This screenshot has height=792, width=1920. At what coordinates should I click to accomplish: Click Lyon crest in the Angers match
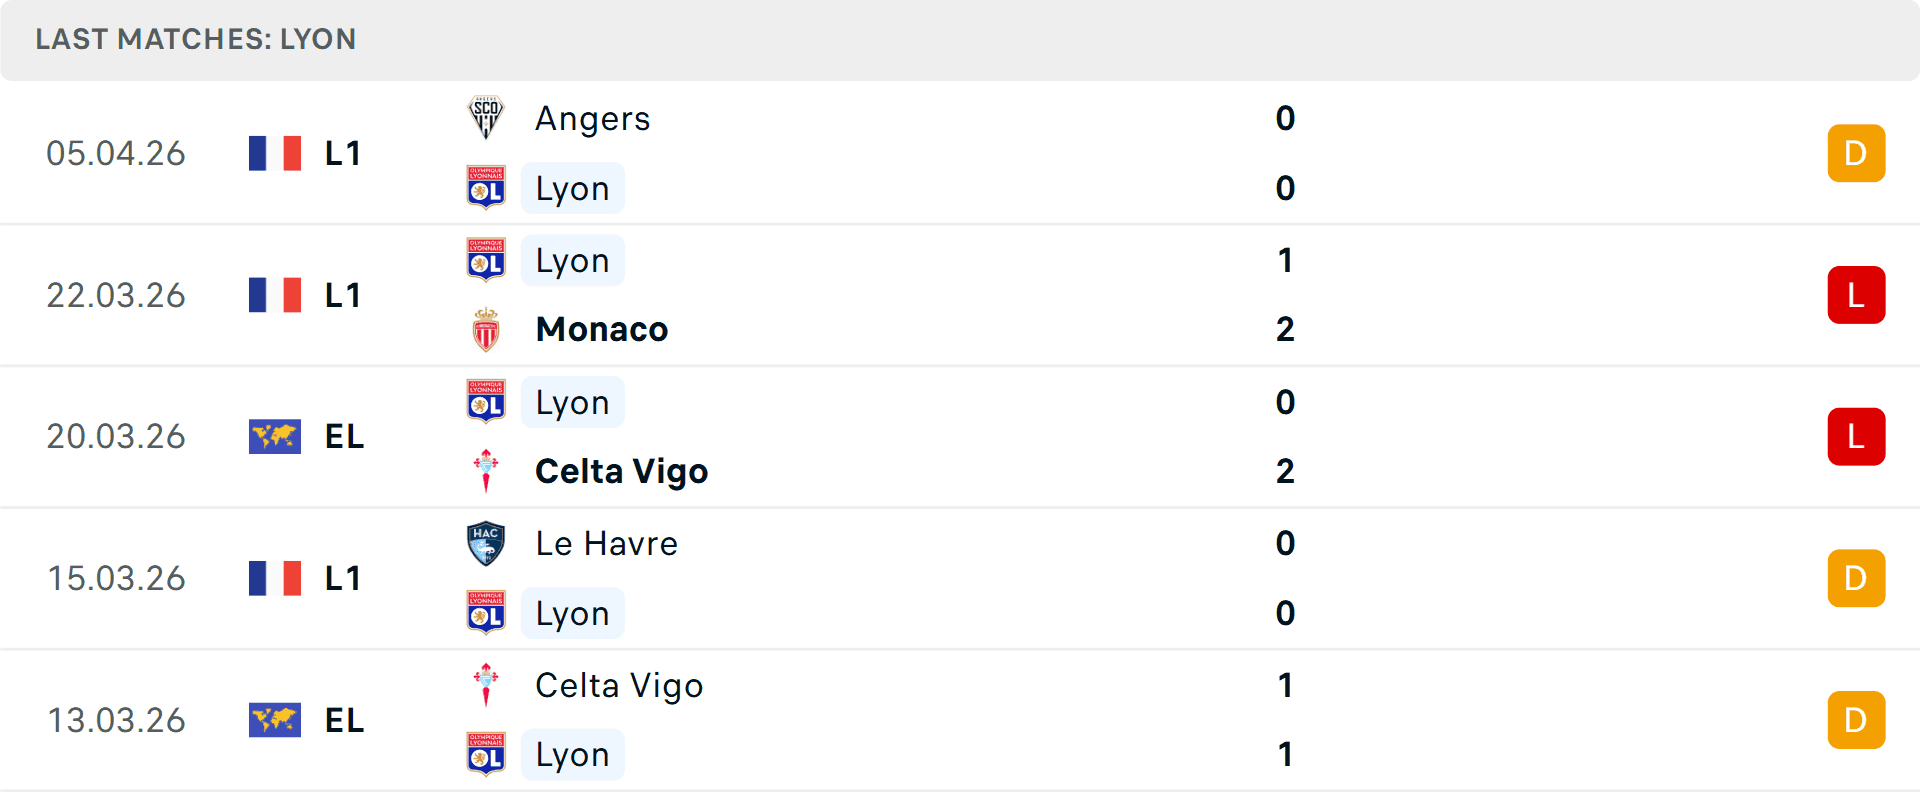(486, 188)
